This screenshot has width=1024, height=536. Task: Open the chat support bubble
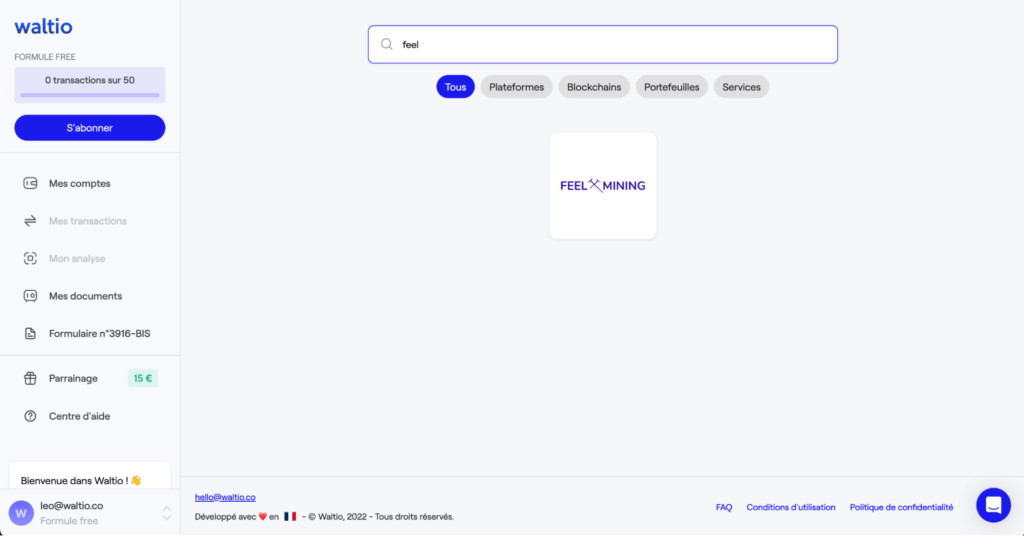click(993, 505)
